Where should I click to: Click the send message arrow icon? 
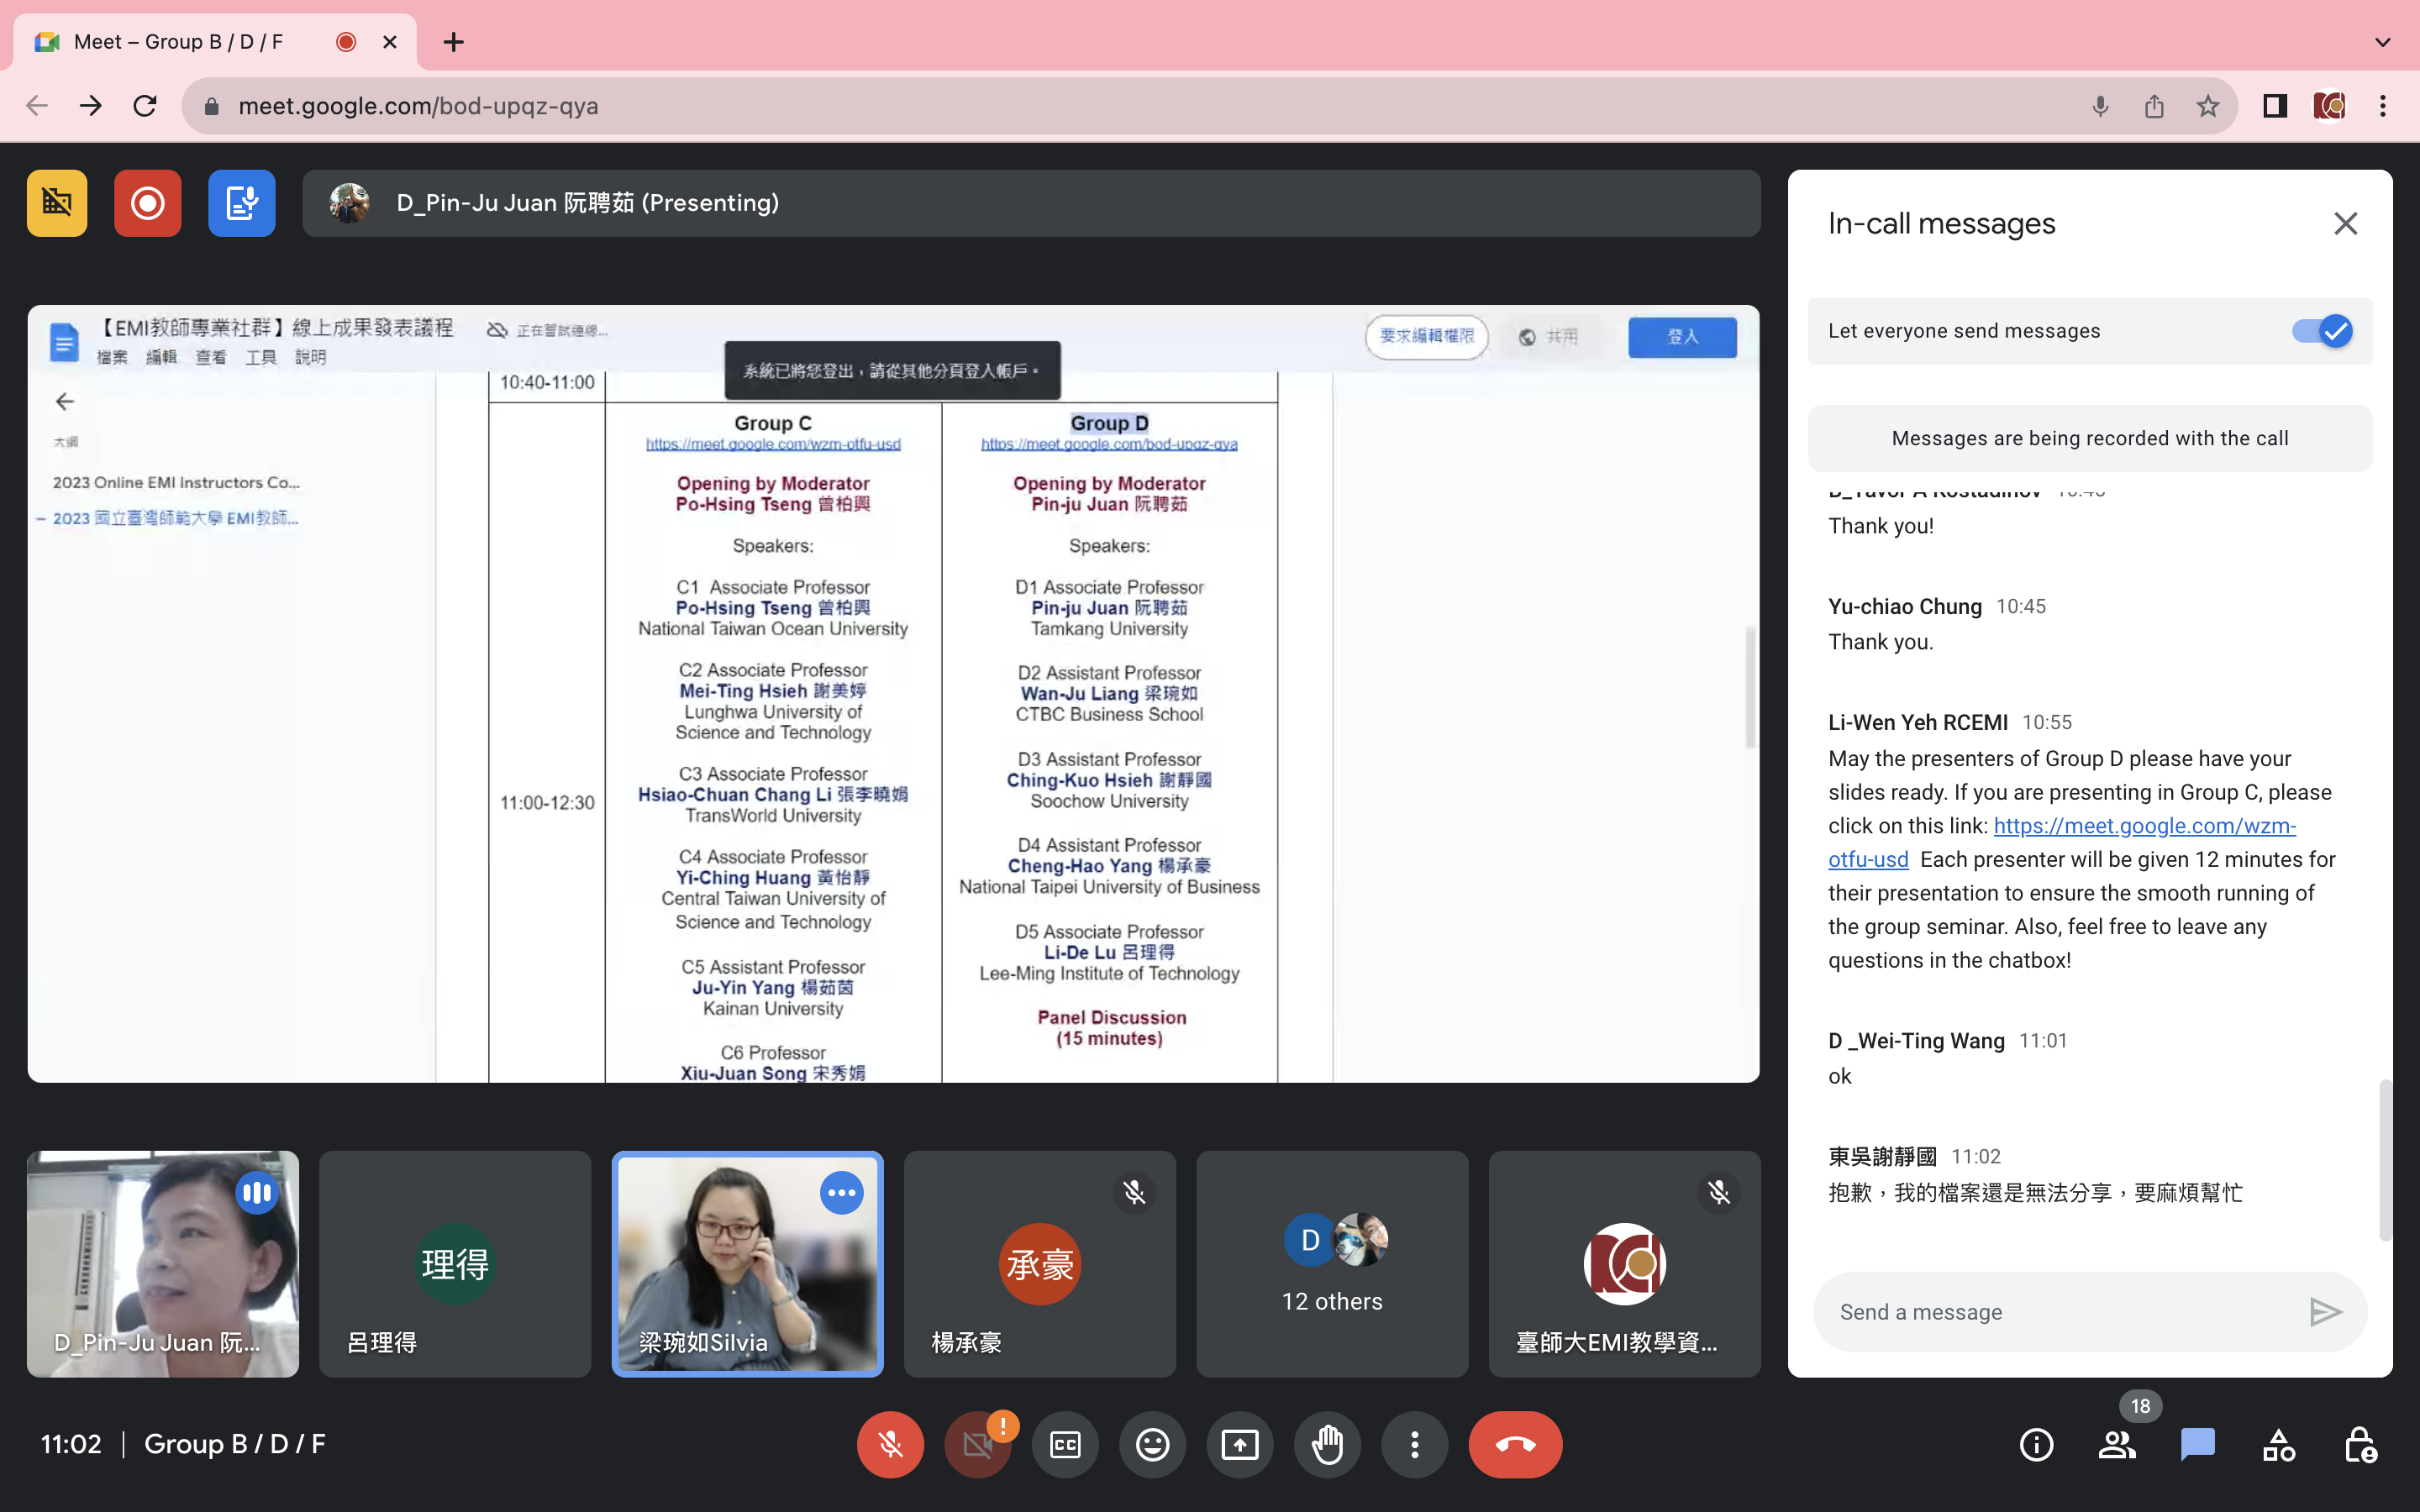2325,1312
